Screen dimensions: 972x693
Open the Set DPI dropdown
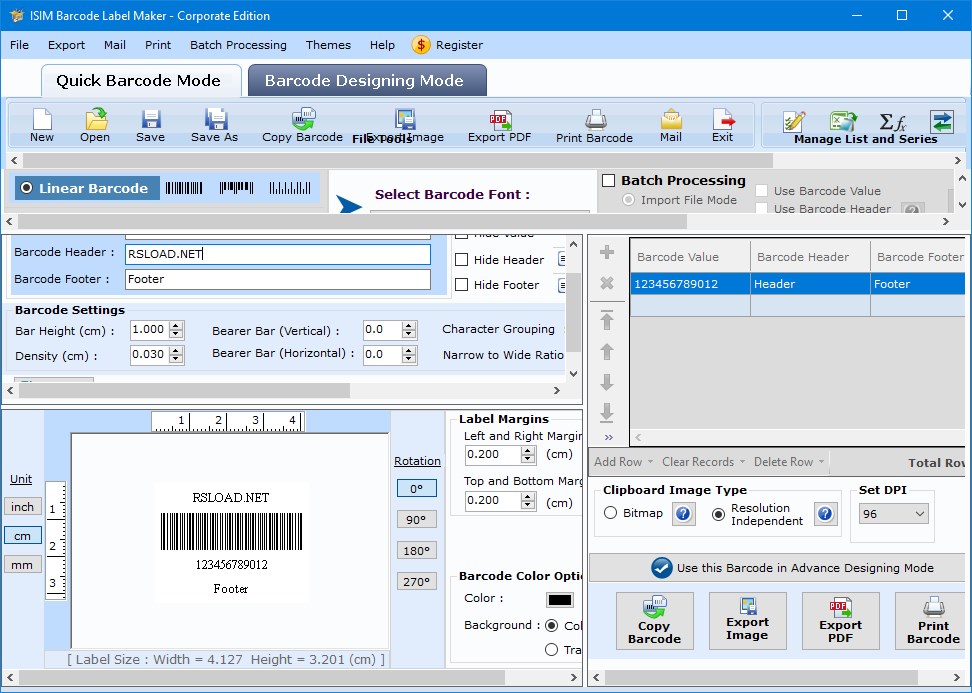click(x=893, y=513)
